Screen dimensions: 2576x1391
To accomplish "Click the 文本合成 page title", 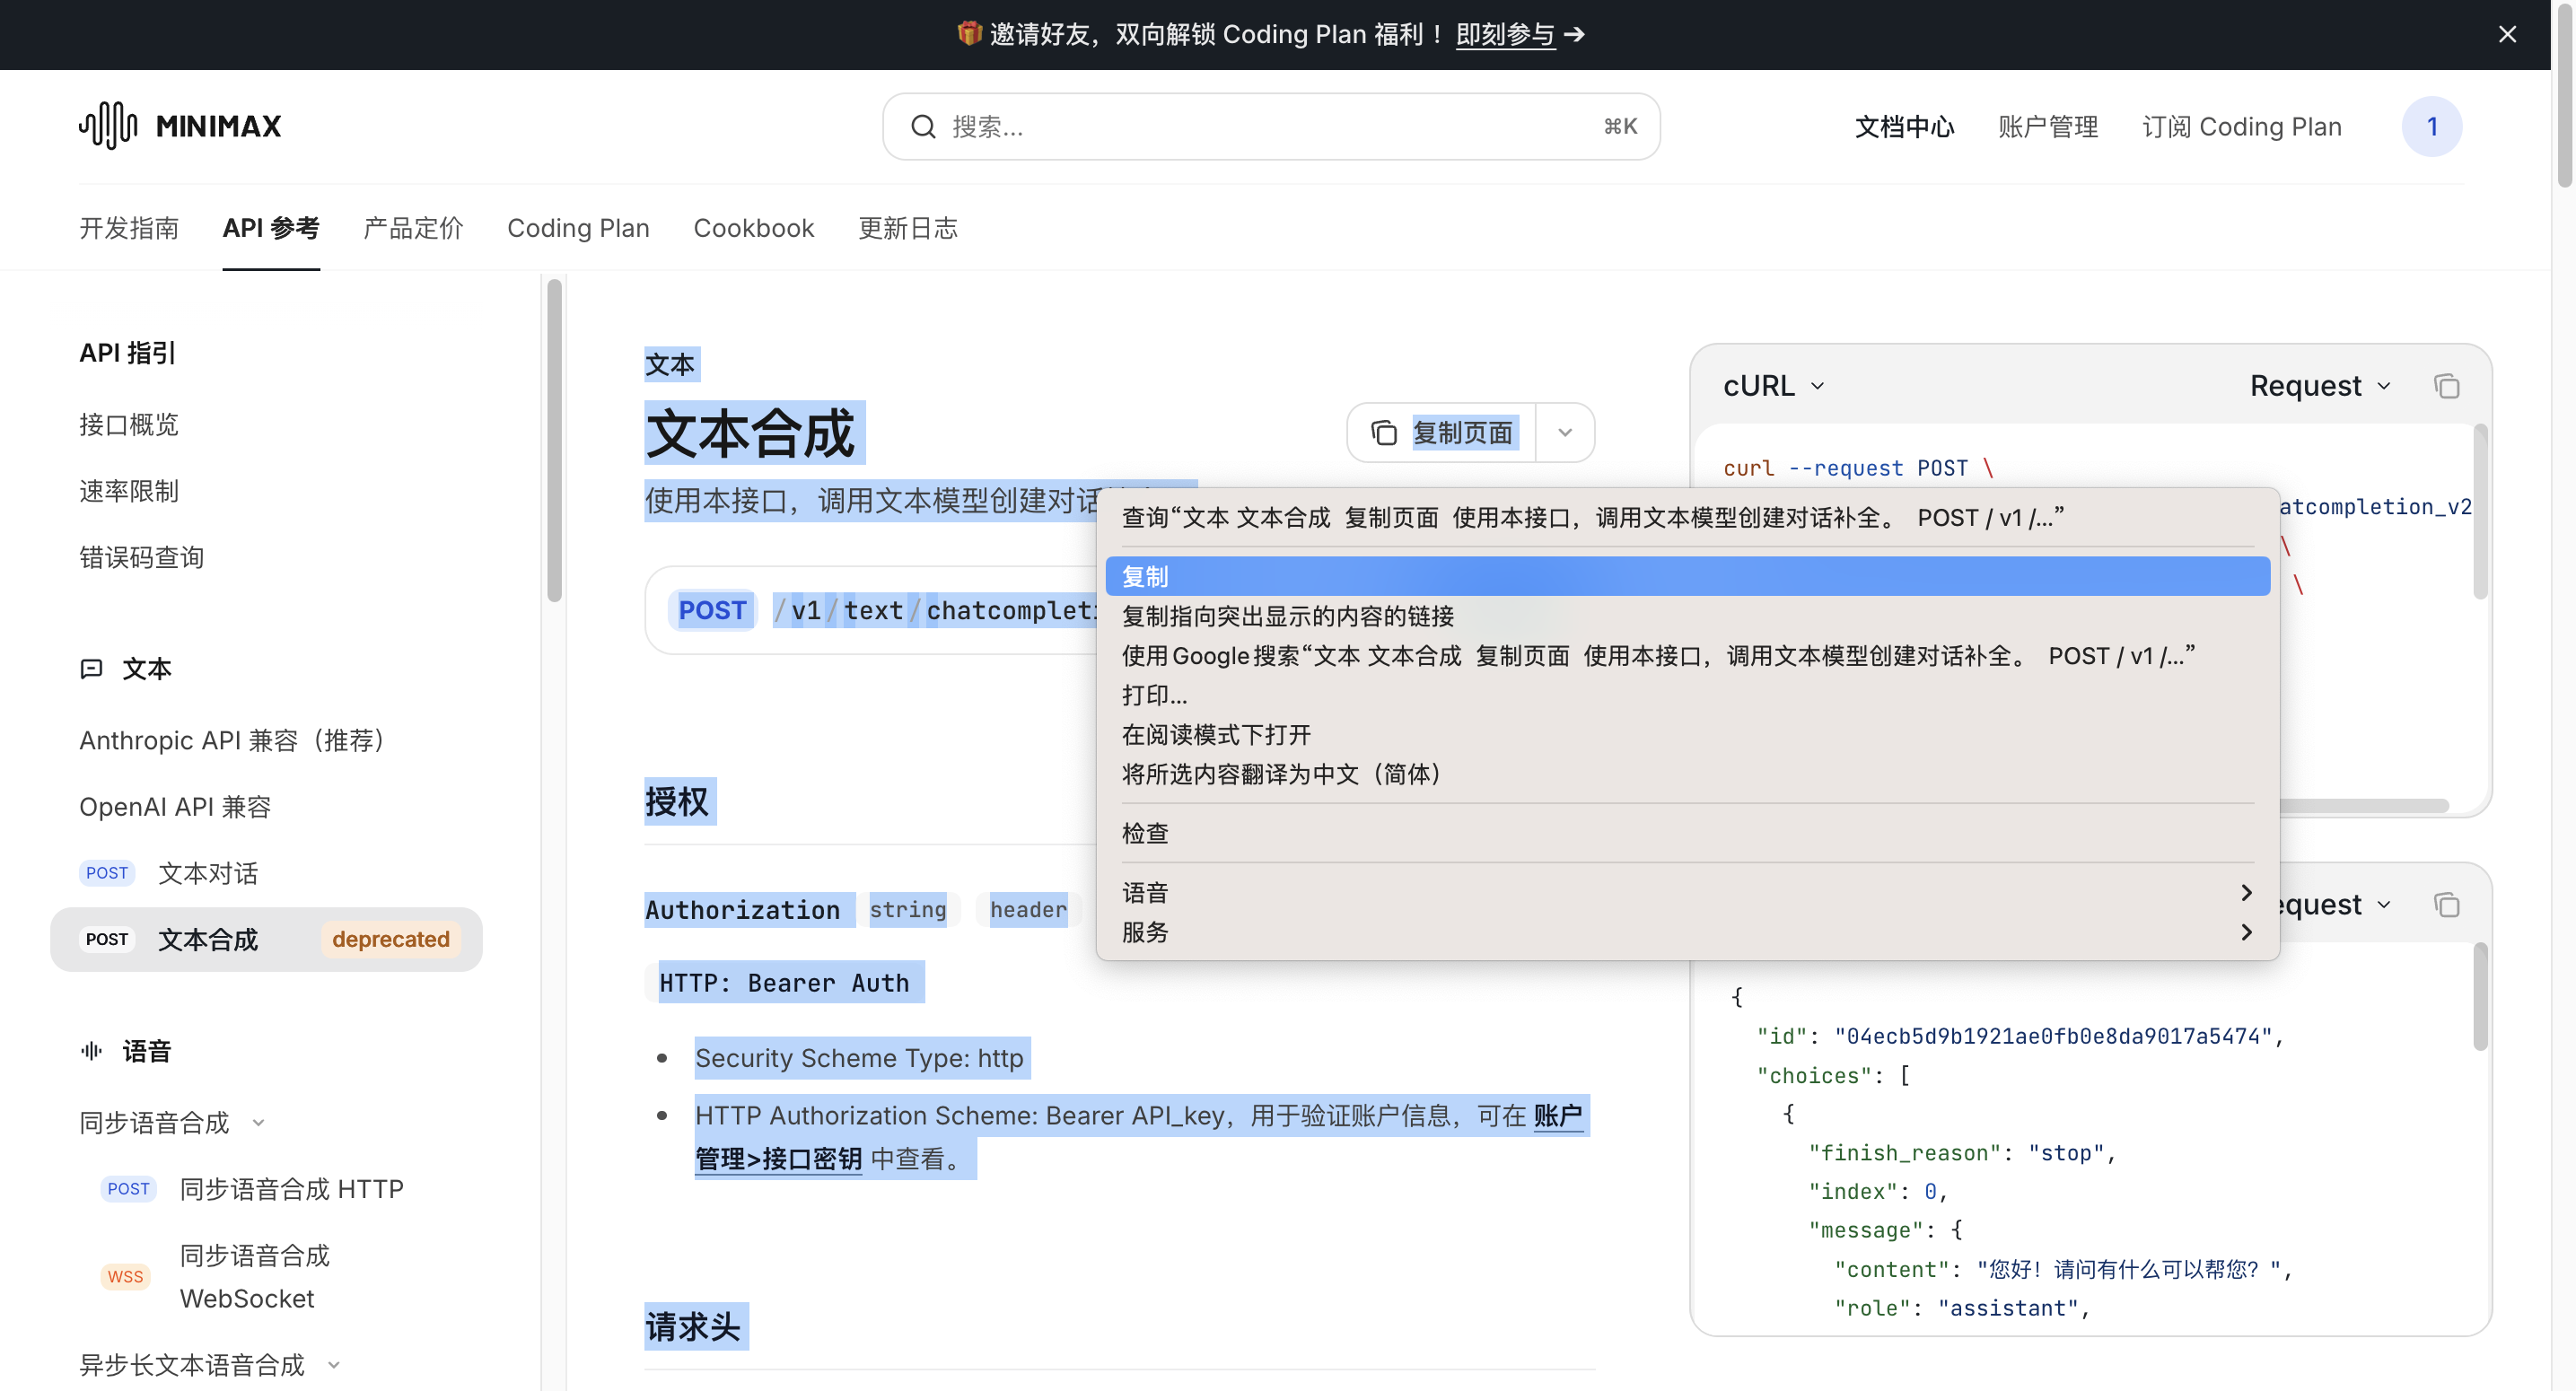I will coord(750,433).
